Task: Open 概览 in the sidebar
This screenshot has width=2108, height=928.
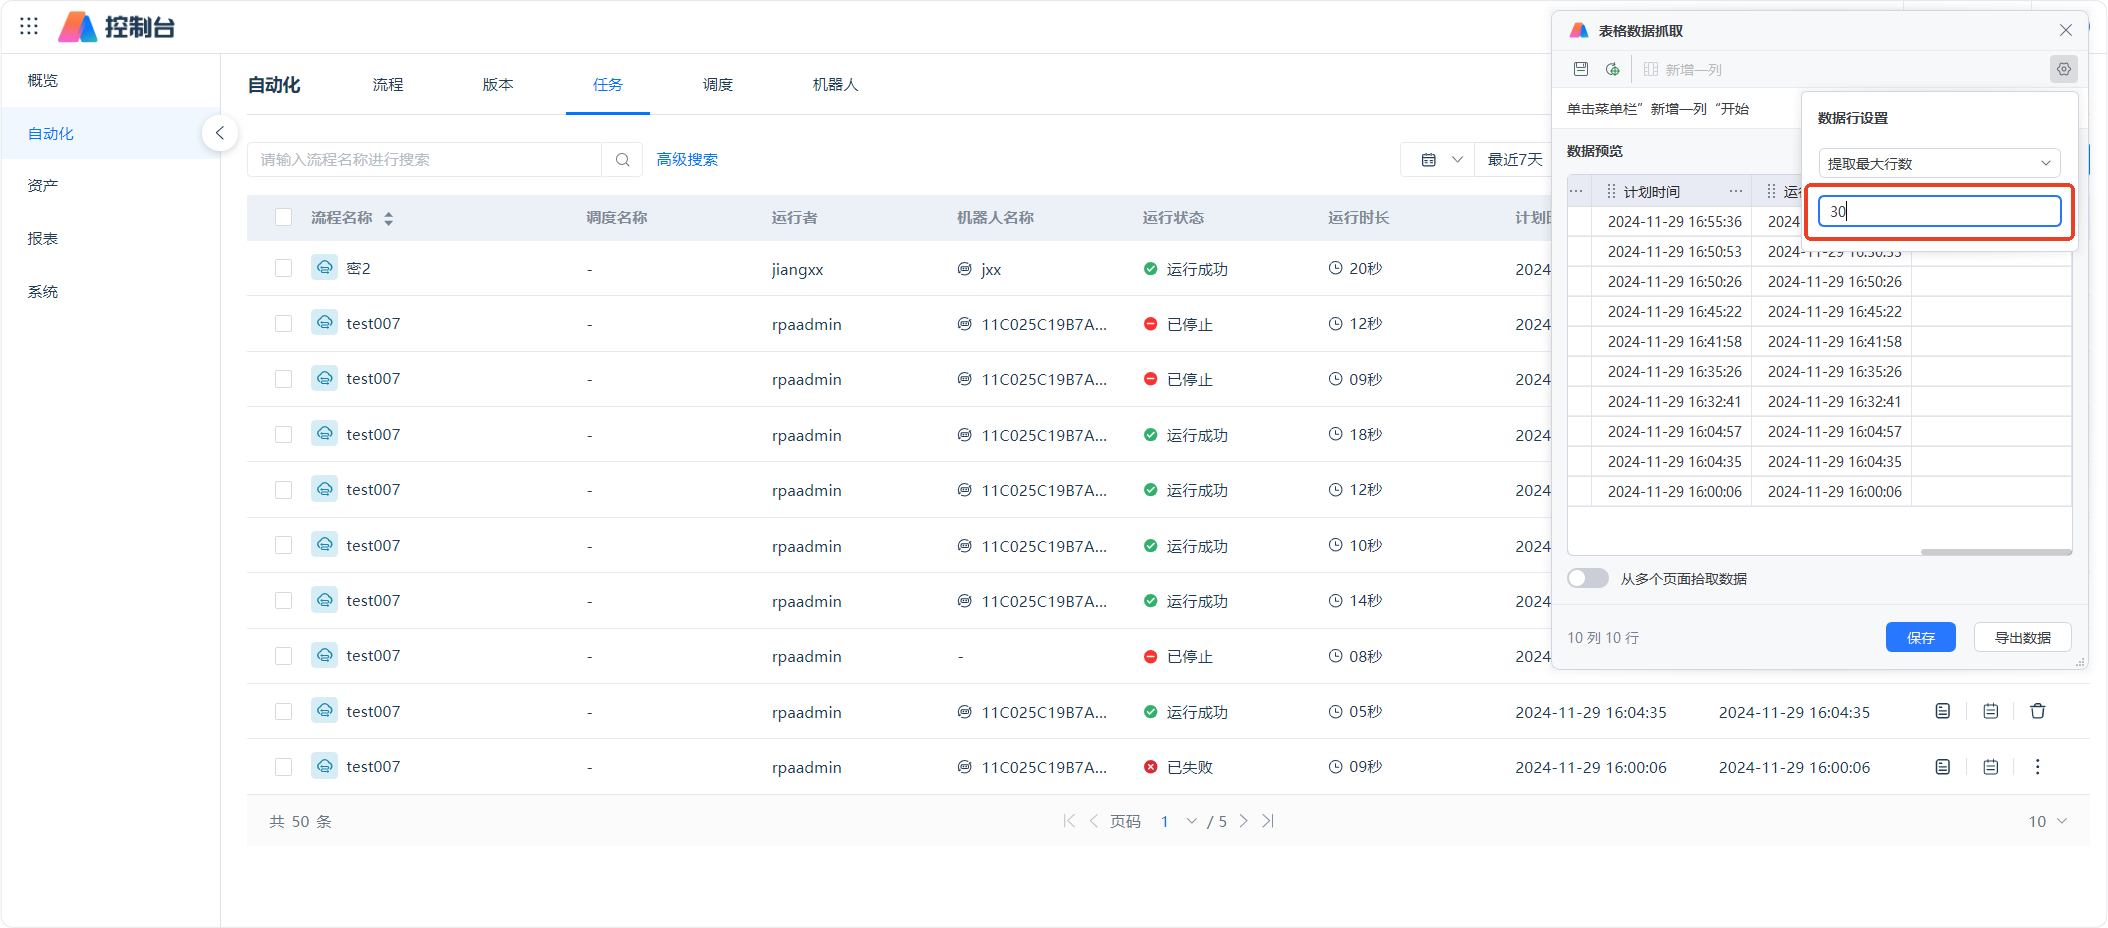Action: click(x=43, y=80)
